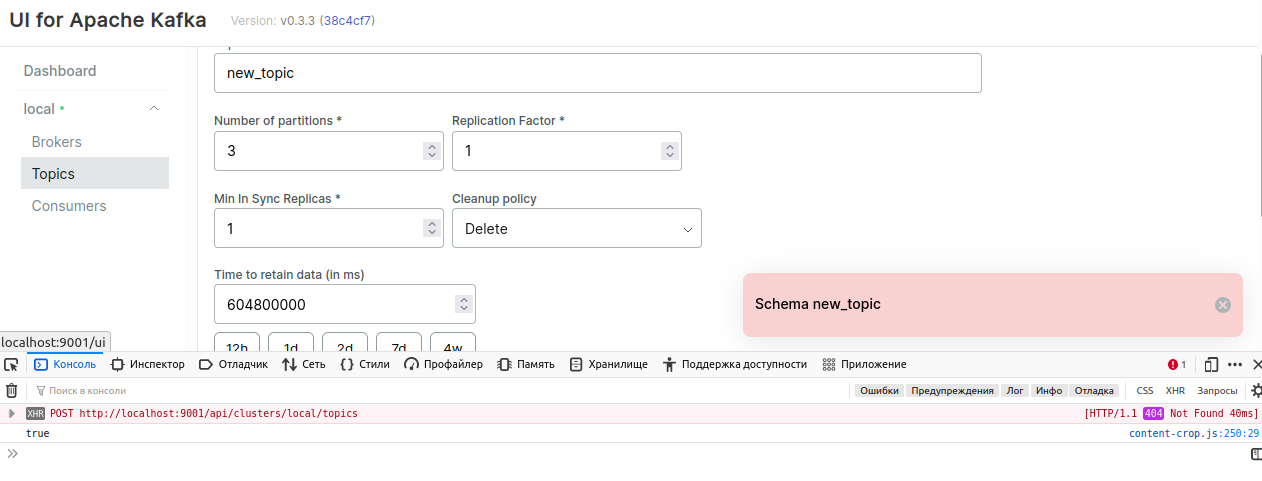Open the Консоль tab
Viewport: 1262px width, 481px height.
[x=65, y=364]
